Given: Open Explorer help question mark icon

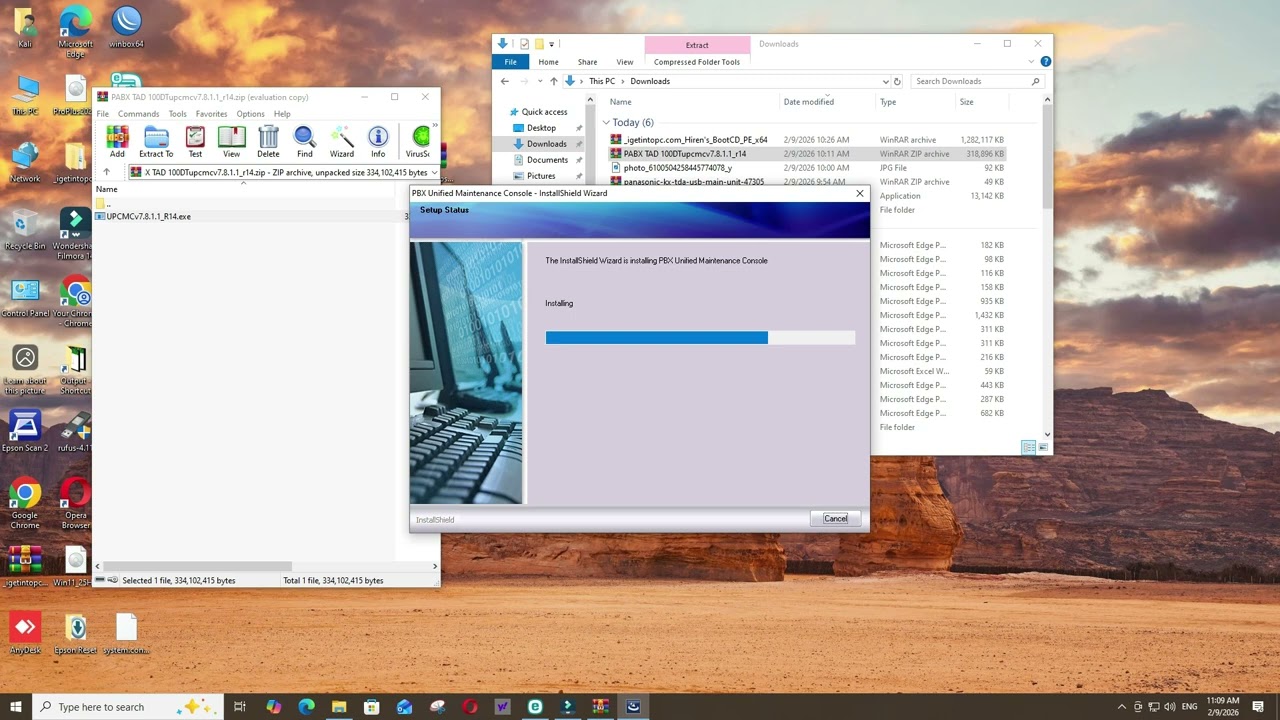Looking at the screenshot, I should pos(1045,62).
